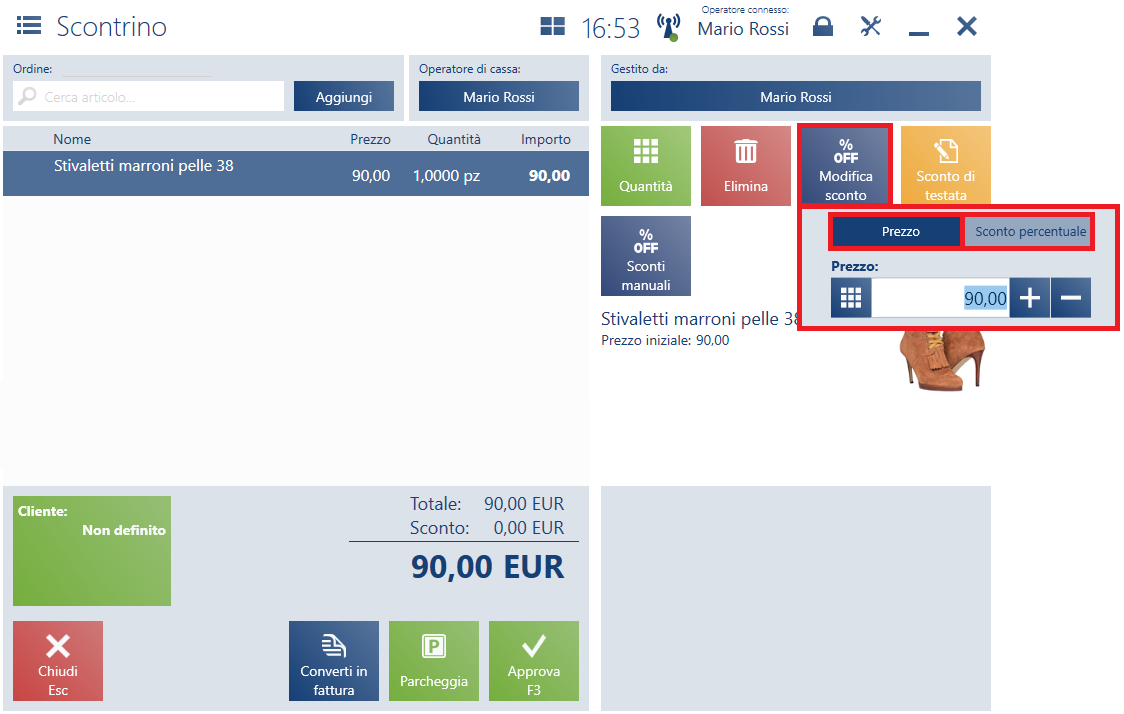Viewport: 1124px width, 714px height.
Task: Park the receipt with Parcheggia
Action: pyautogui.click(x=434, y=661)
